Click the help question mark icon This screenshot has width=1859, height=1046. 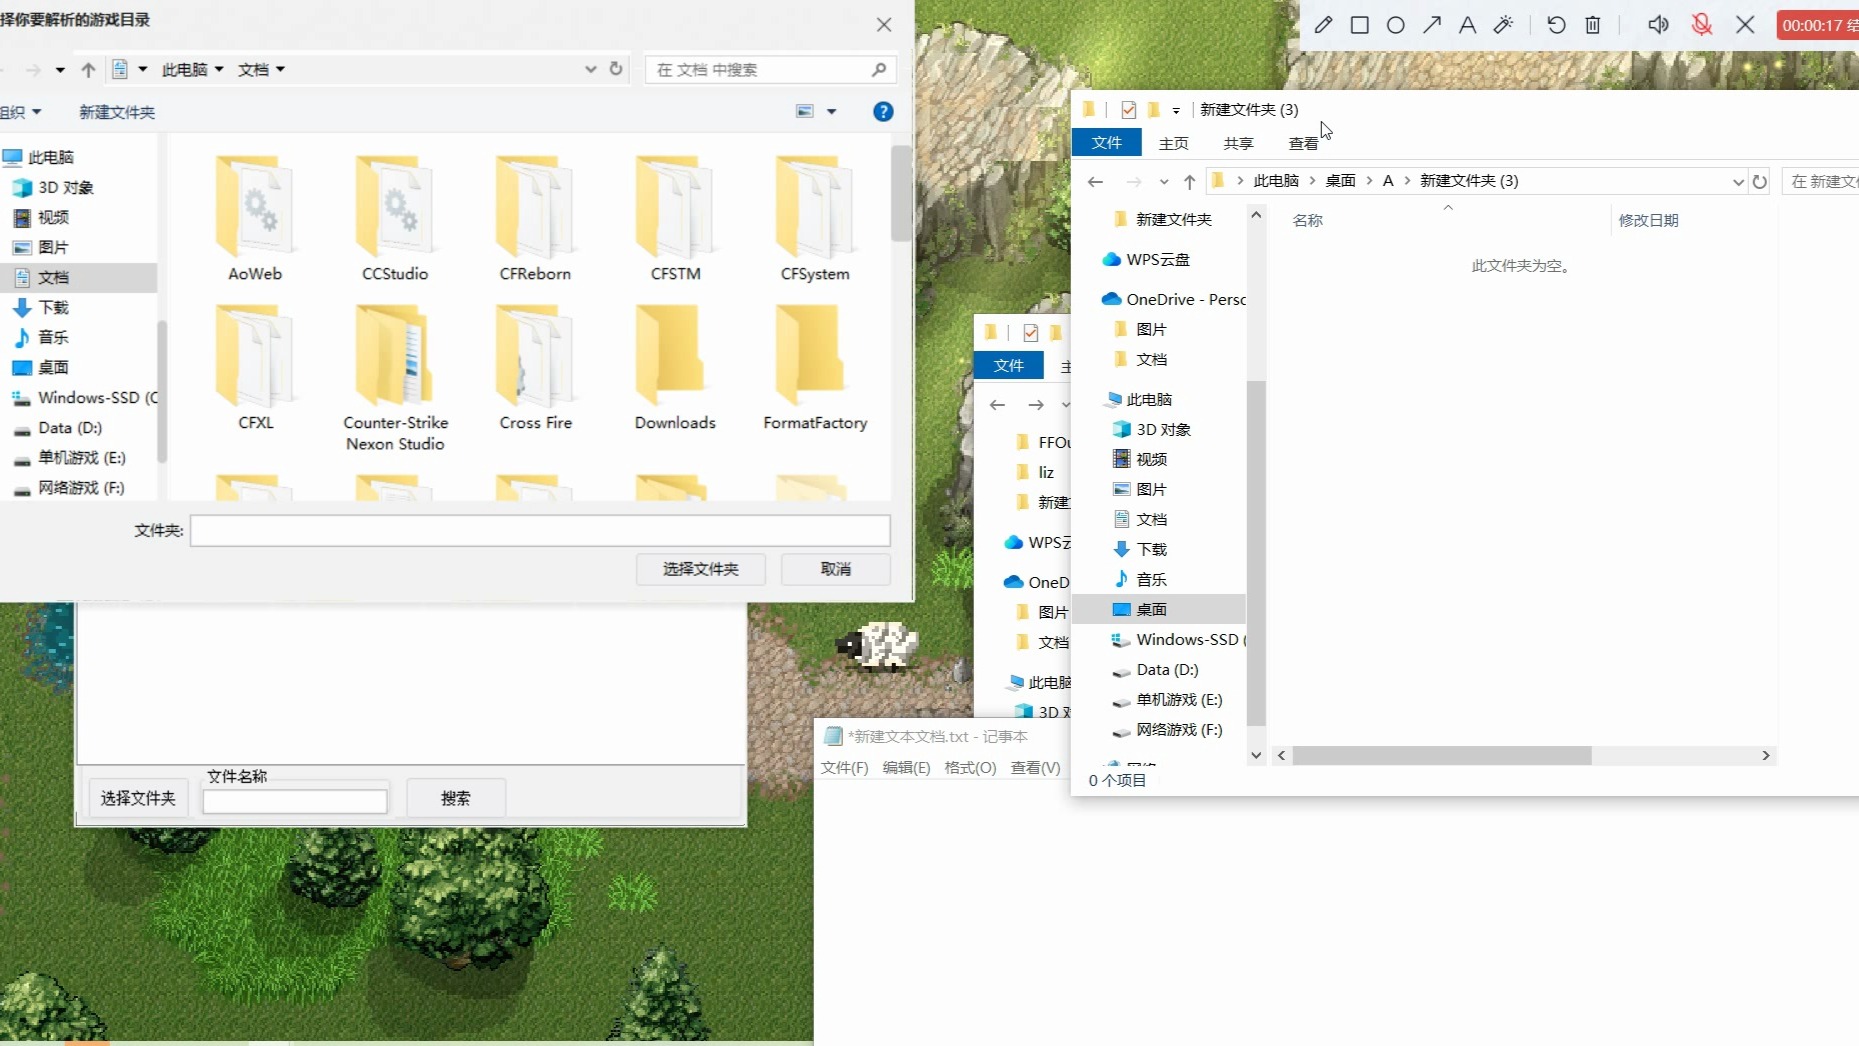pyautogui.click(x=883, y=112)
